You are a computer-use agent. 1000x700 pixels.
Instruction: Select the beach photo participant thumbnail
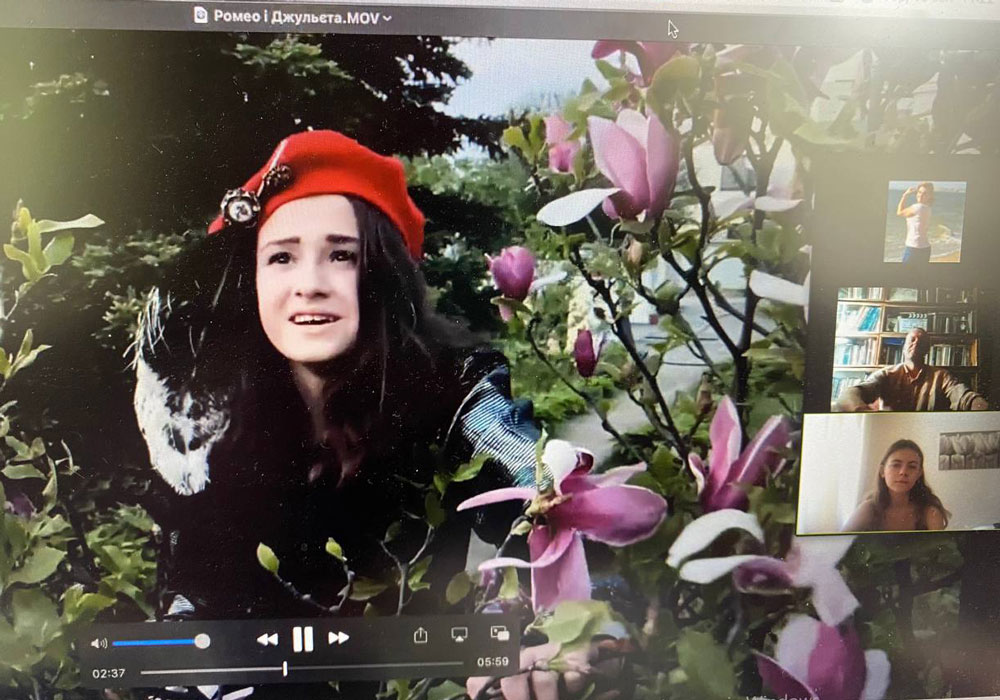point(925,222)
